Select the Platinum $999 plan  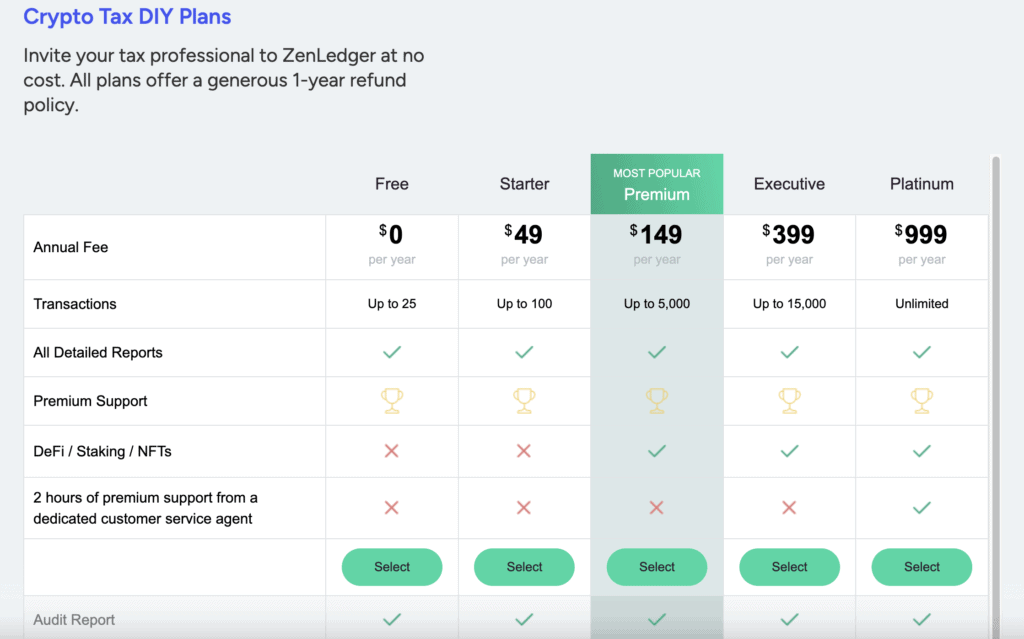tap(921, 566)
